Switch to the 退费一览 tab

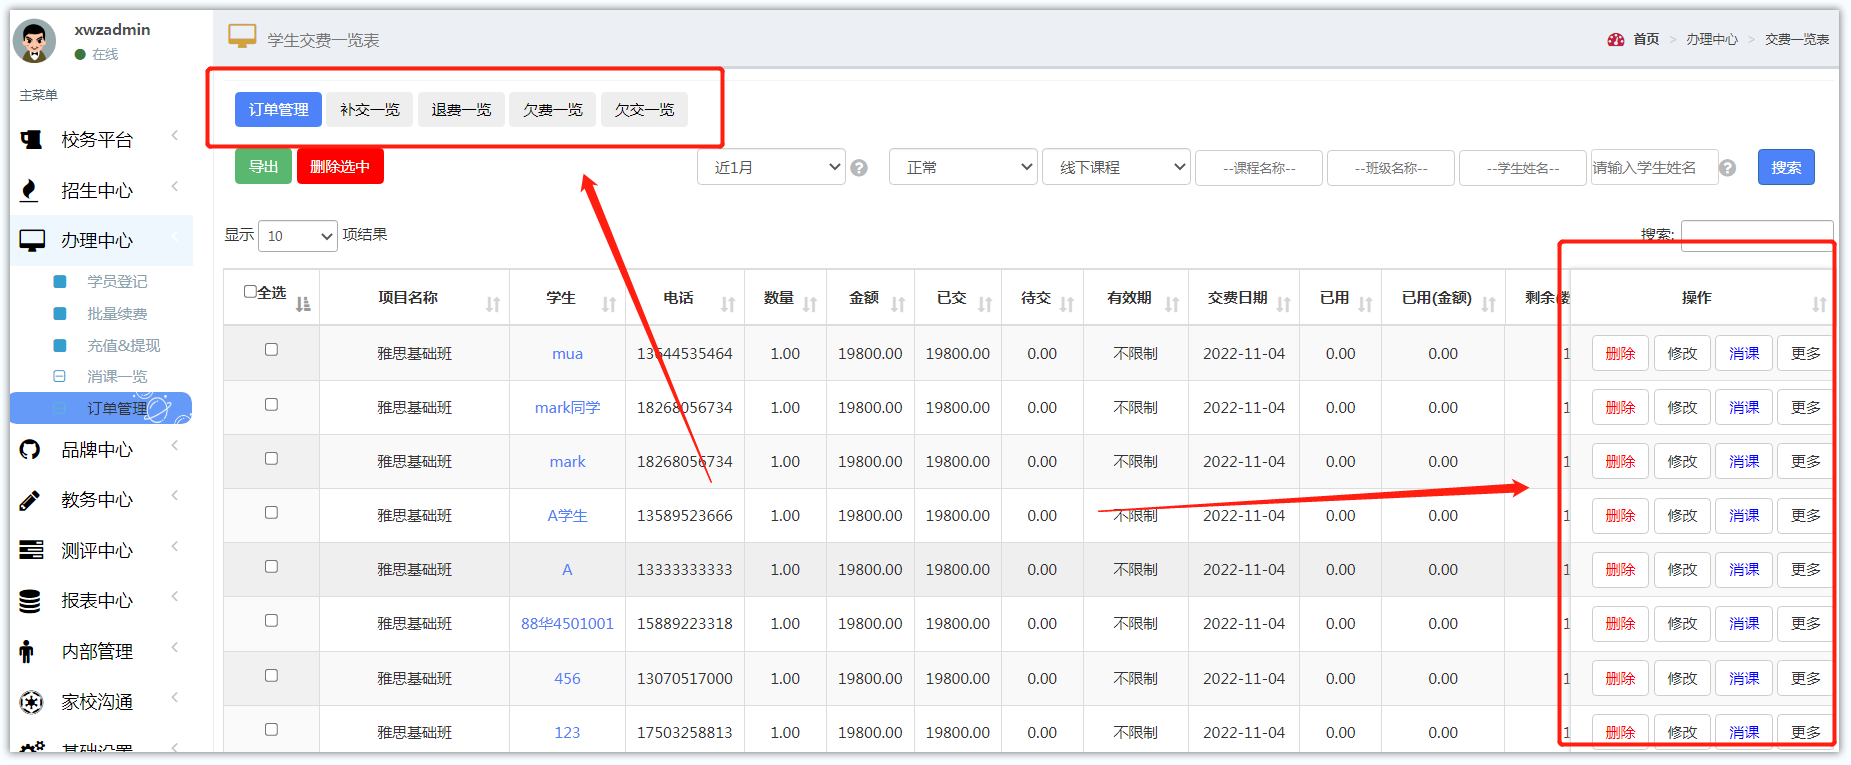pos(461,110)
